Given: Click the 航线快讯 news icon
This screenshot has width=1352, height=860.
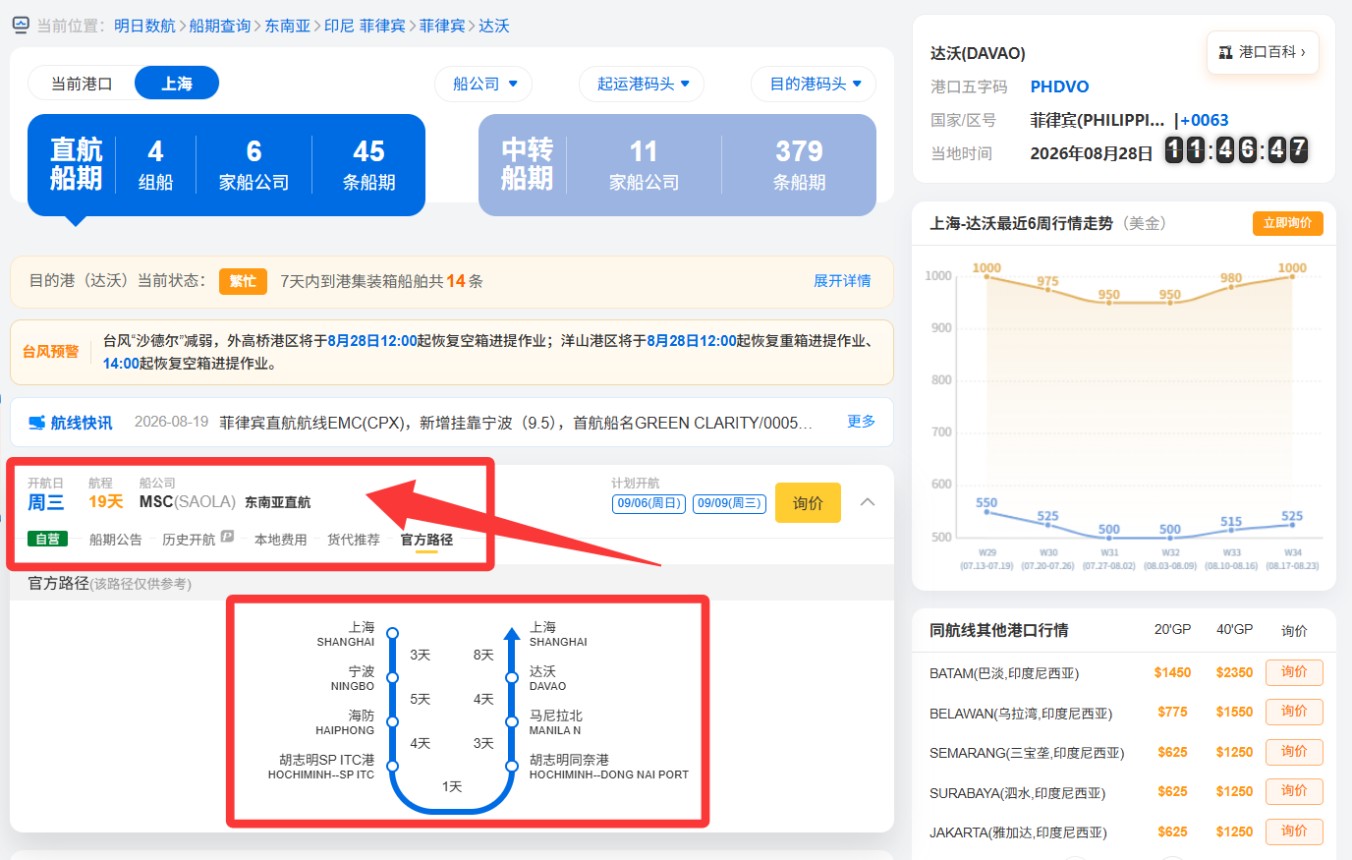Looking at the screenshot, I should (37, 423).
